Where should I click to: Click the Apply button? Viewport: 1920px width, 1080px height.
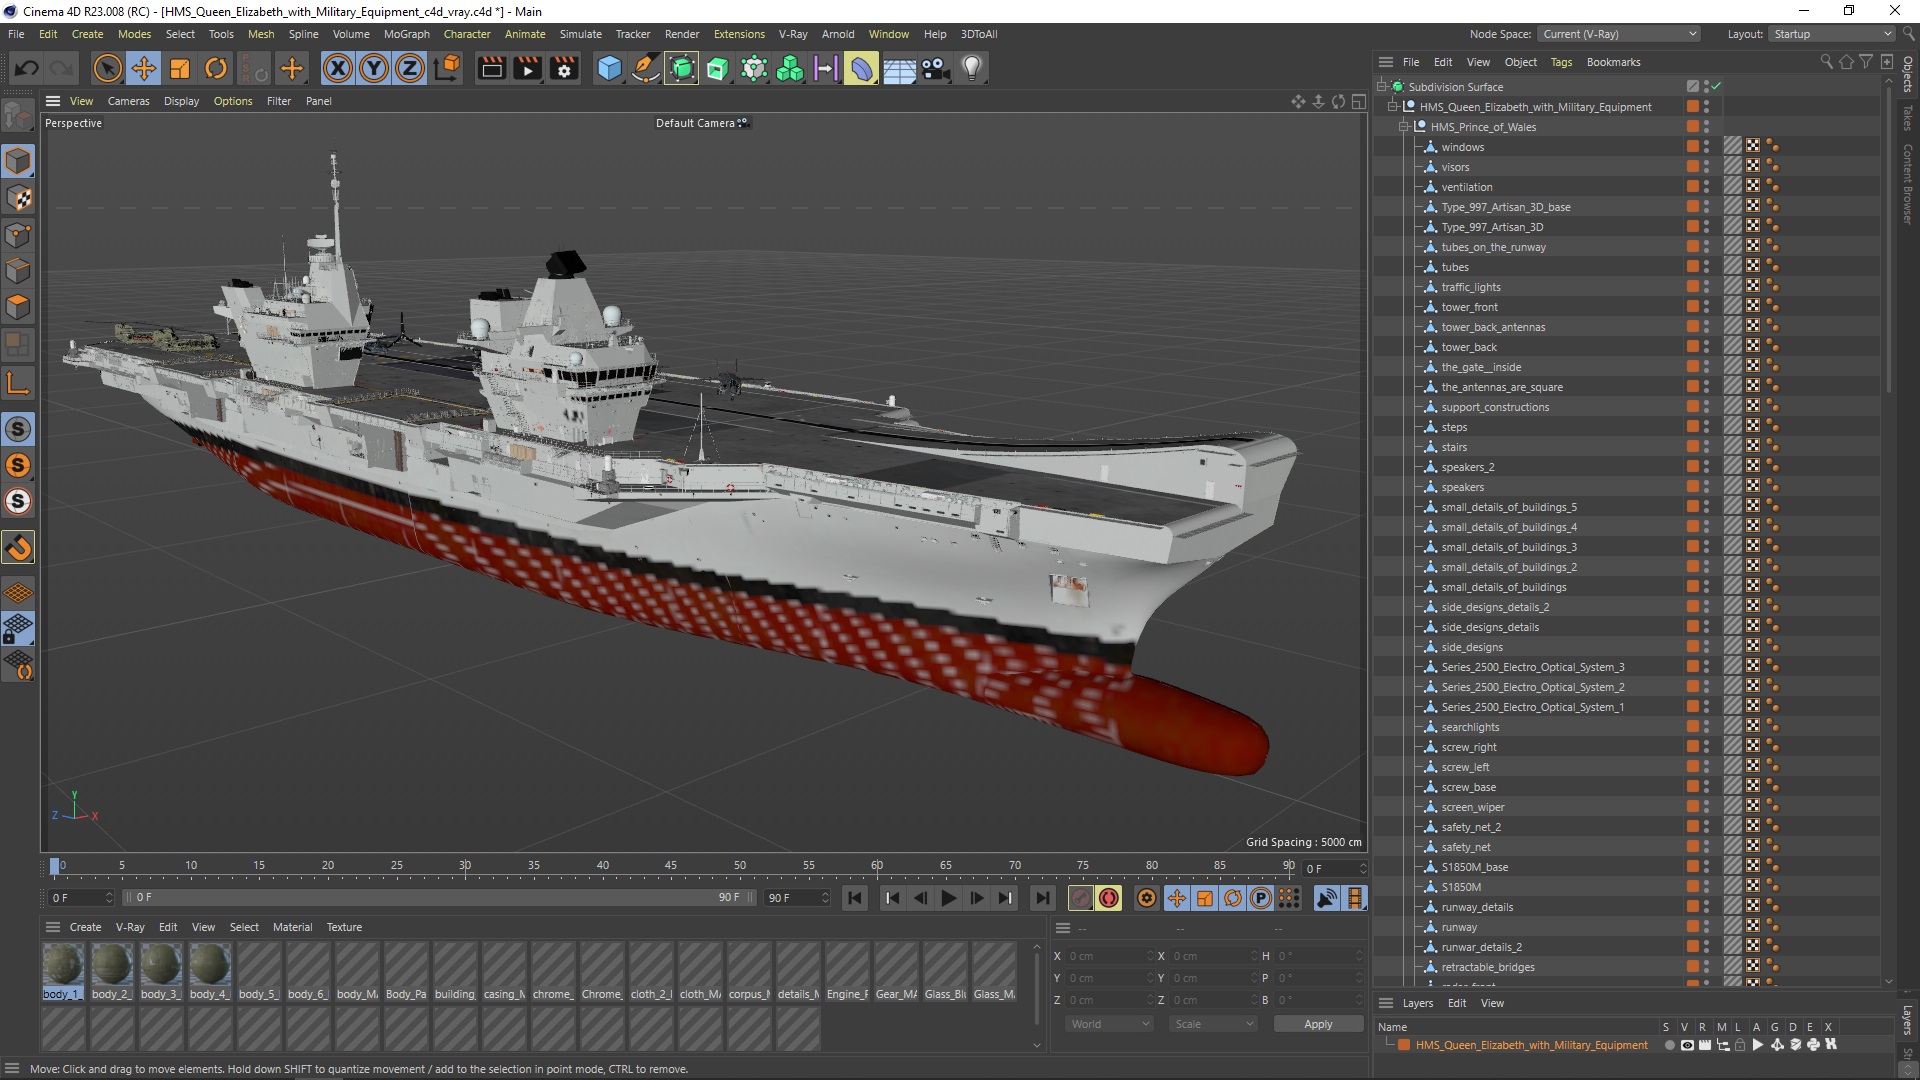point(1318,1024)
